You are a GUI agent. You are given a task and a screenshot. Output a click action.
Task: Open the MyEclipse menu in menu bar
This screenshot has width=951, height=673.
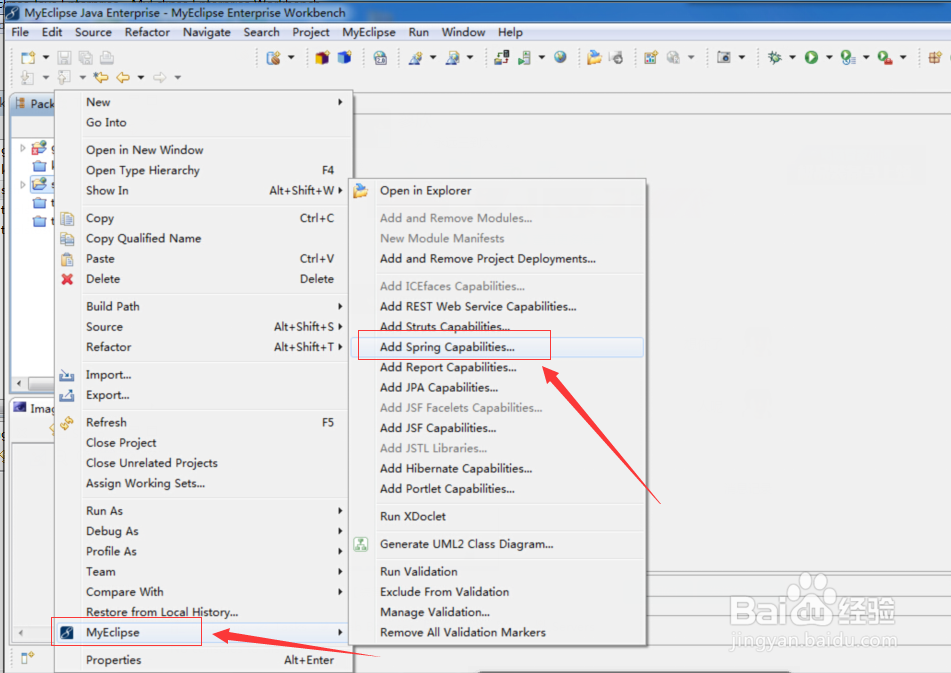point(369,32)
